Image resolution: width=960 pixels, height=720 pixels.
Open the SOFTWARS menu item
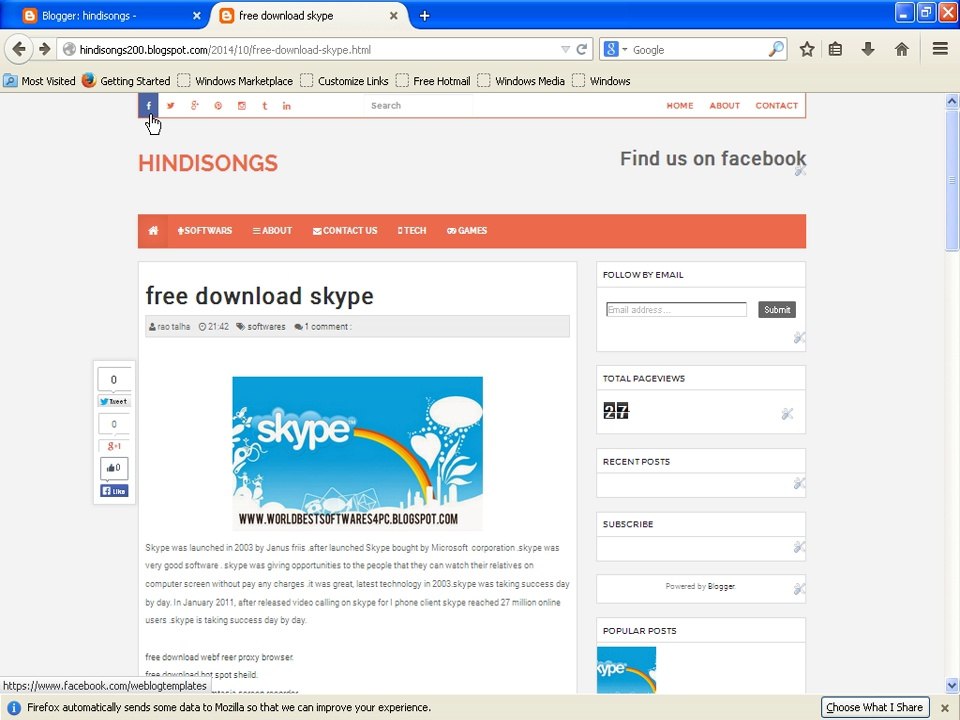tap(204, 231)
